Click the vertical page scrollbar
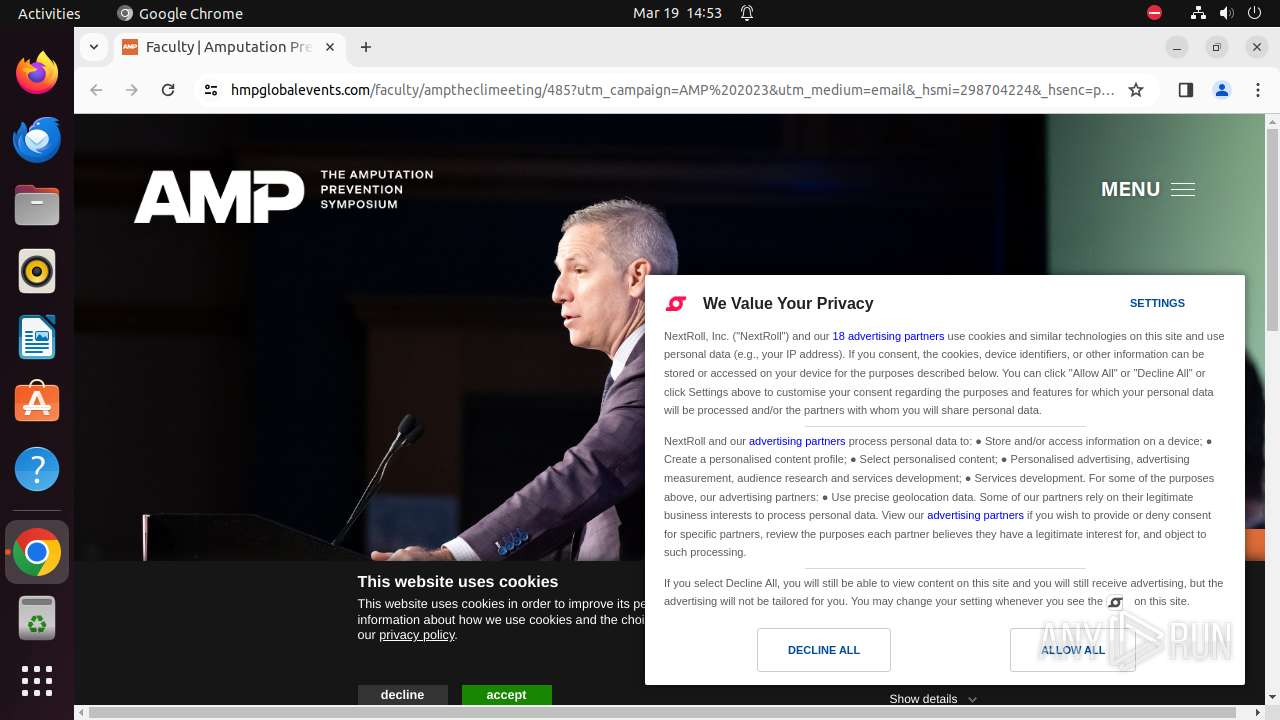Viewport: 1280px width, 720px height. (x=1272, y=232)
